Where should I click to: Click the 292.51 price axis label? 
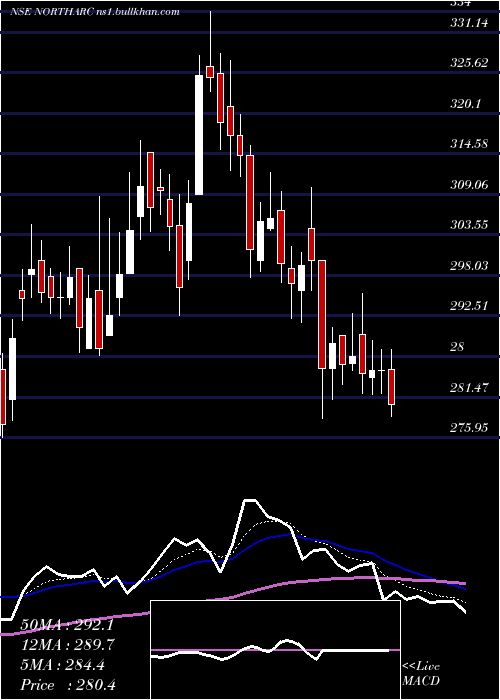tap(469, 306)
